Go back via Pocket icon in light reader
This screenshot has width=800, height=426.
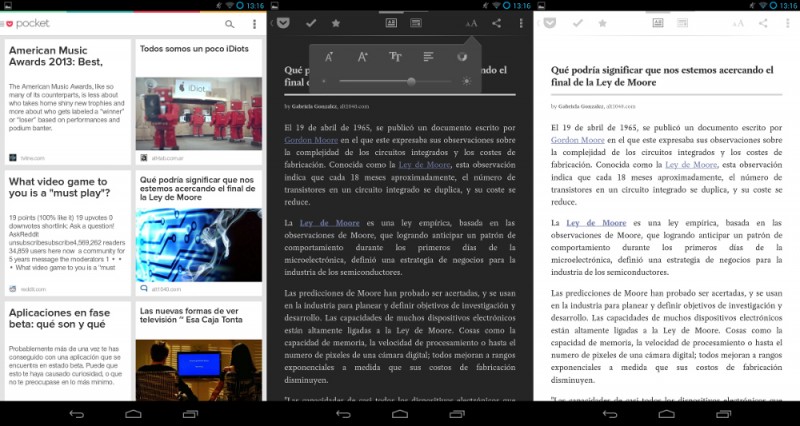(x=549, y=23)
